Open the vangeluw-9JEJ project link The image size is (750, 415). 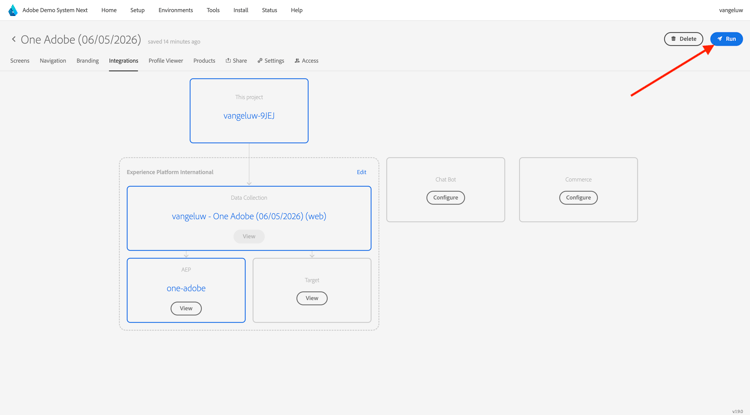pos(249,116)
